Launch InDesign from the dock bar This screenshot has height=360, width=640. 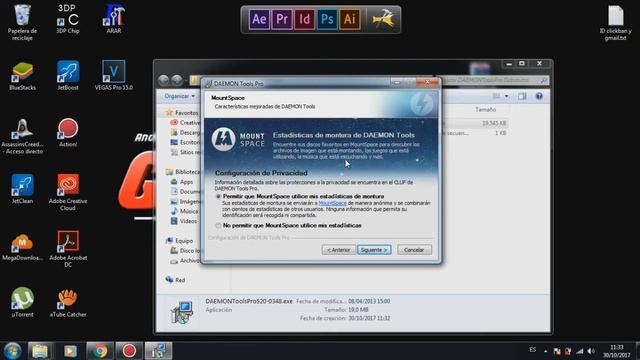(x=304, y=19)
